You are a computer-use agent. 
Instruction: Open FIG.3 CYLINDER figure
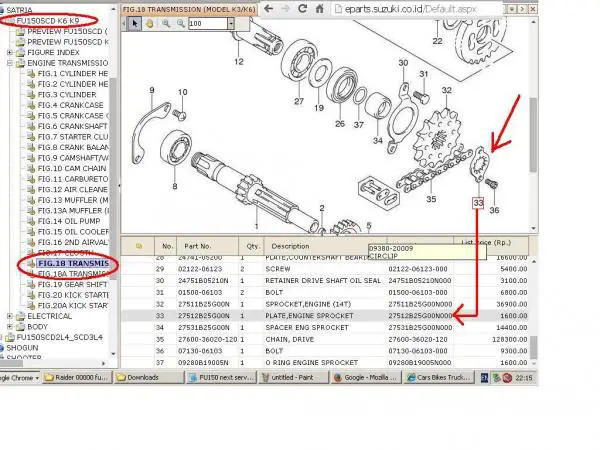(67, 95)
